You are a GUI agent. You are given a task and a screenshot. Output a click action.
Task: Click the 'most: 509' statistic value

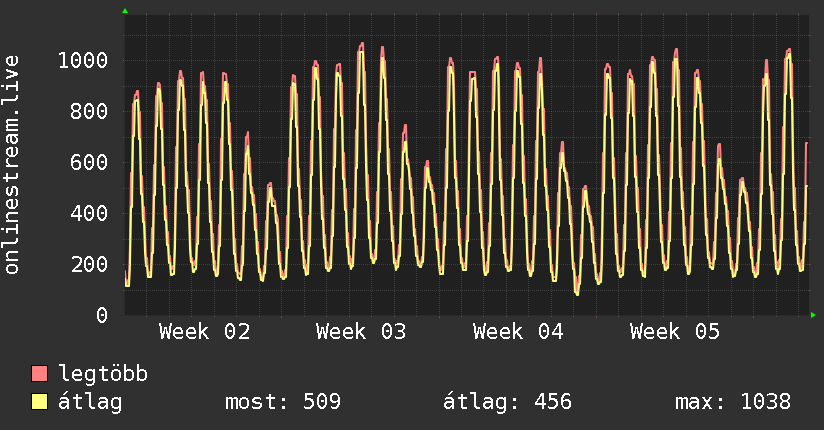284,402
